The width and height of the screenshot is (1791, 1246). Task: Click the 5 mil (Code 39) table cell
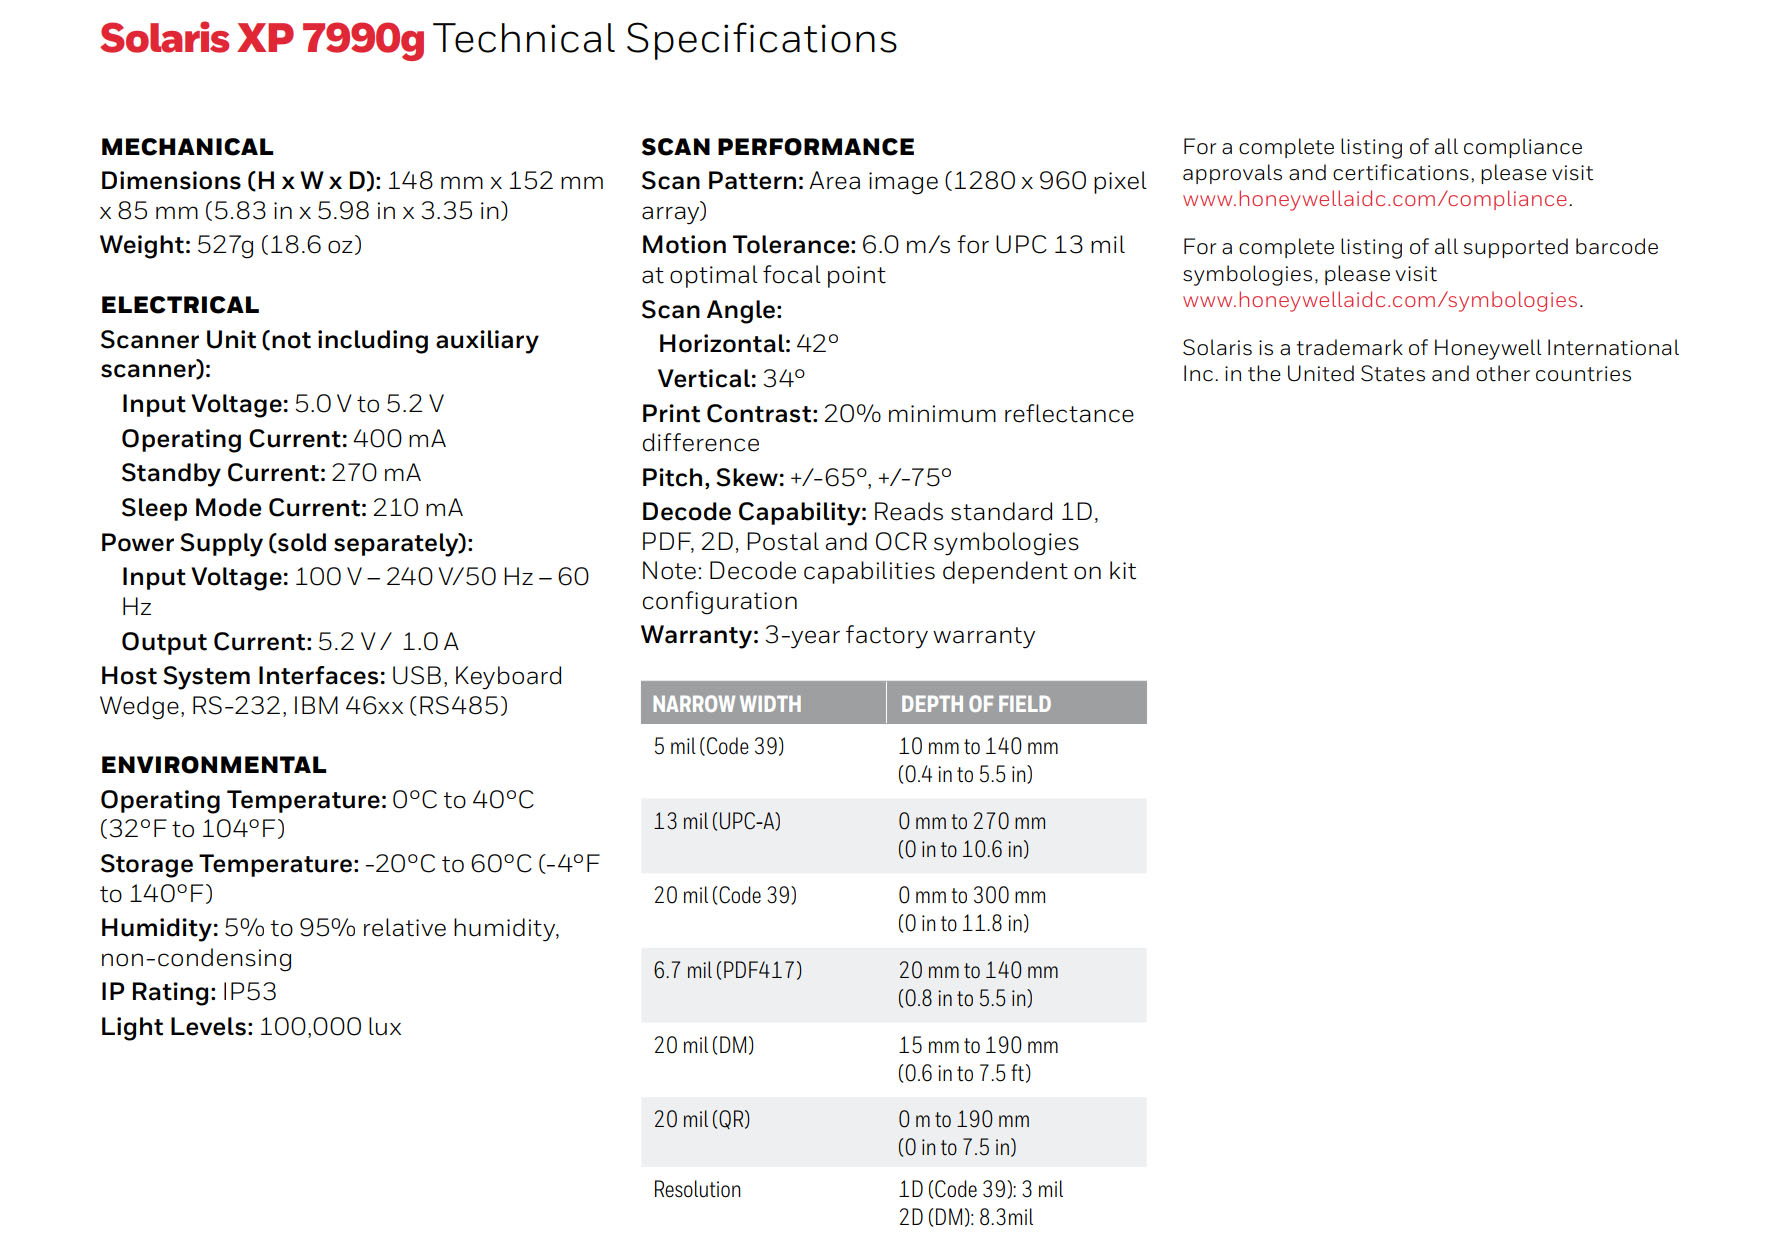[x=719, y=747]
